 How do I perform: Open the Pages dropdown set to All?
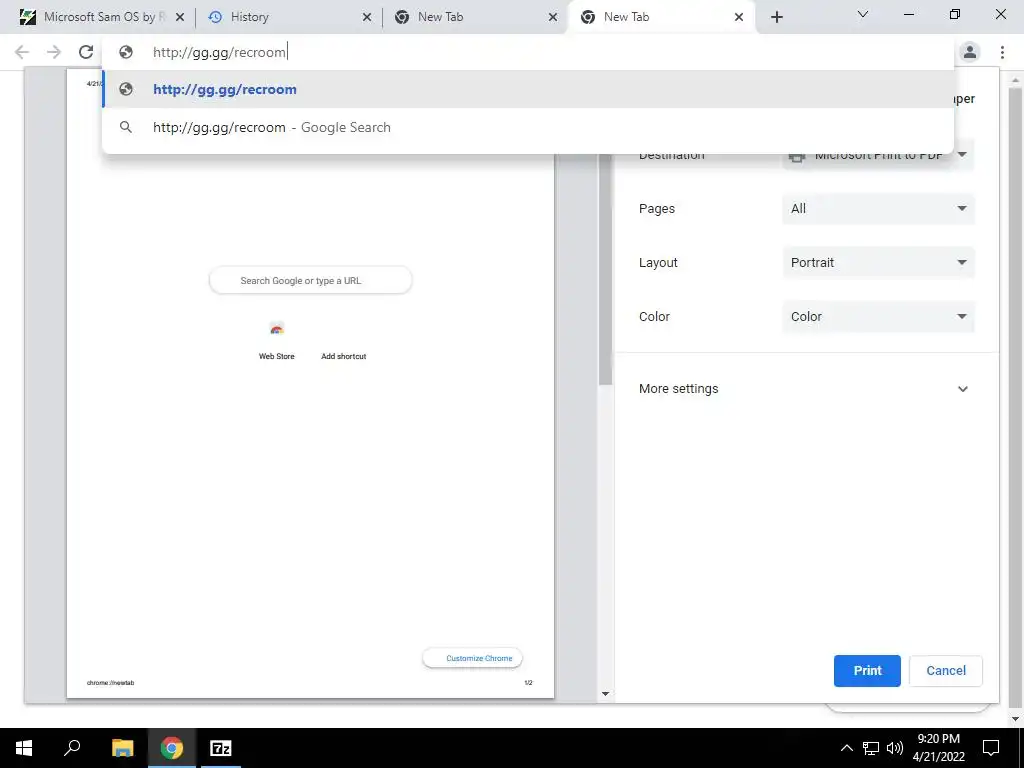(878, 209)
